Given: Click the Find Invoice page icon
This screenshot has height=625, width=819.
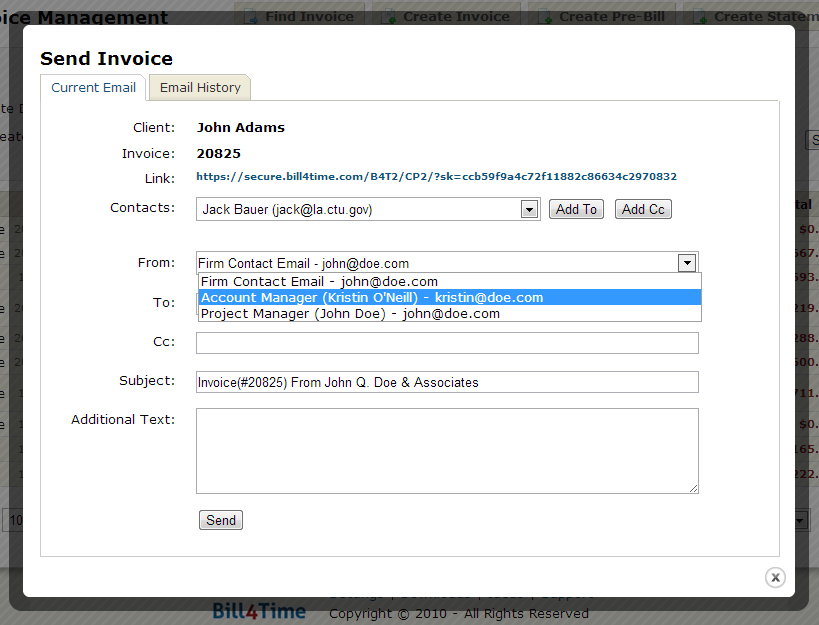Looking at the screenshot, I should point(252,17).
